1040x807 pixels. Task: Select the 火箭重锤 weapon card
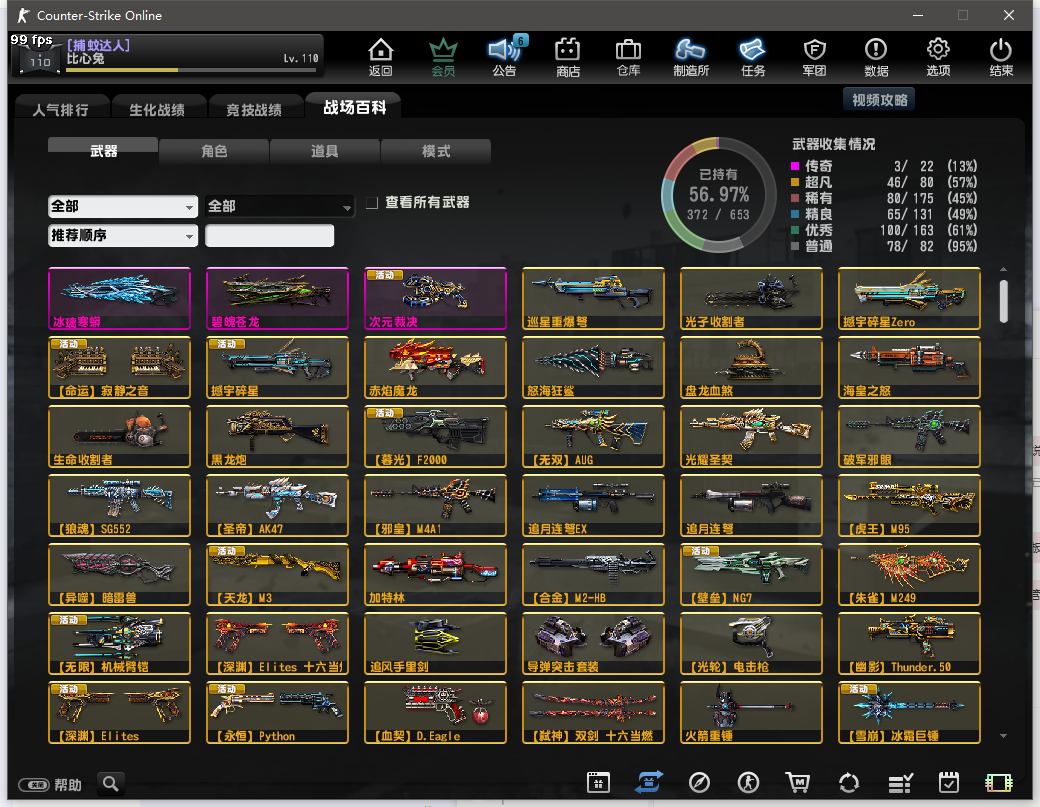tap(751, 712)
